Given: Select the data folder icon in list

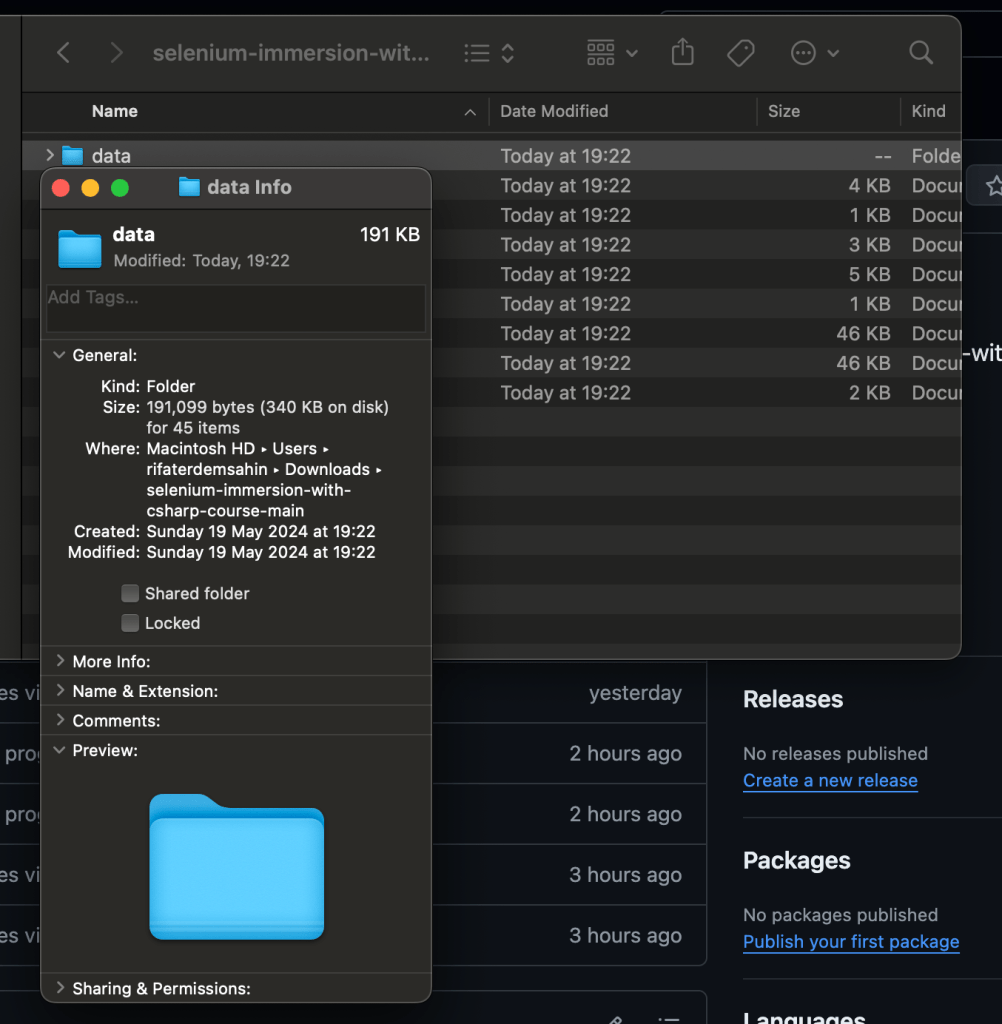Looking at the screenshot, I should click(x=73, y=155).
